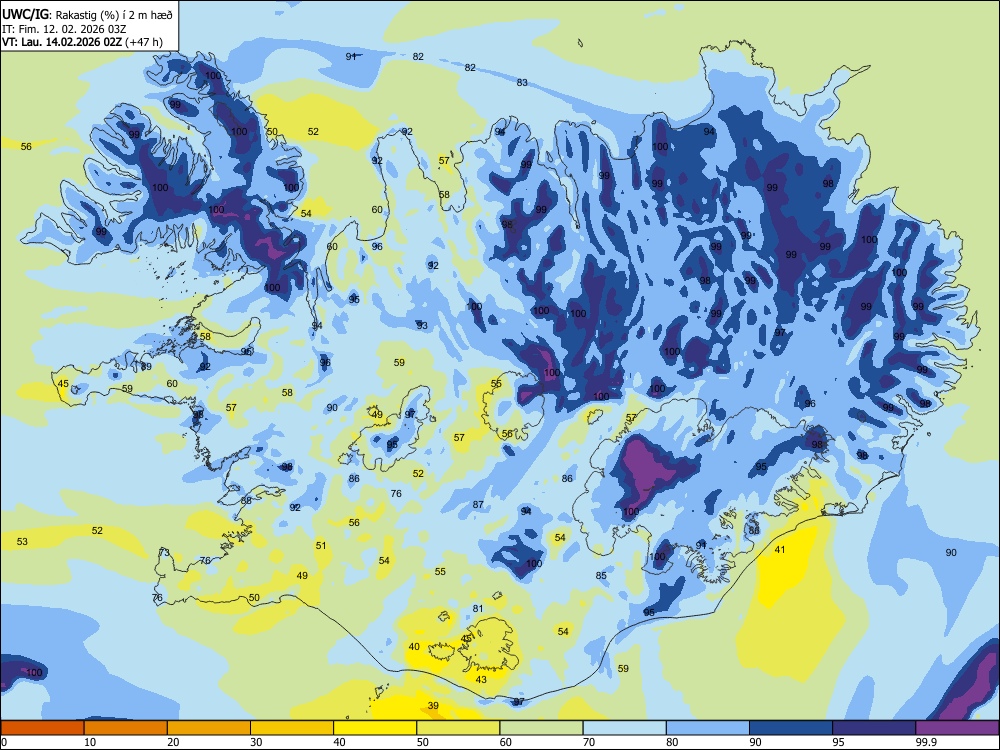Click the legend label '30'
The width and height of the screenshot is (1000, 750).
coord(256,742)
